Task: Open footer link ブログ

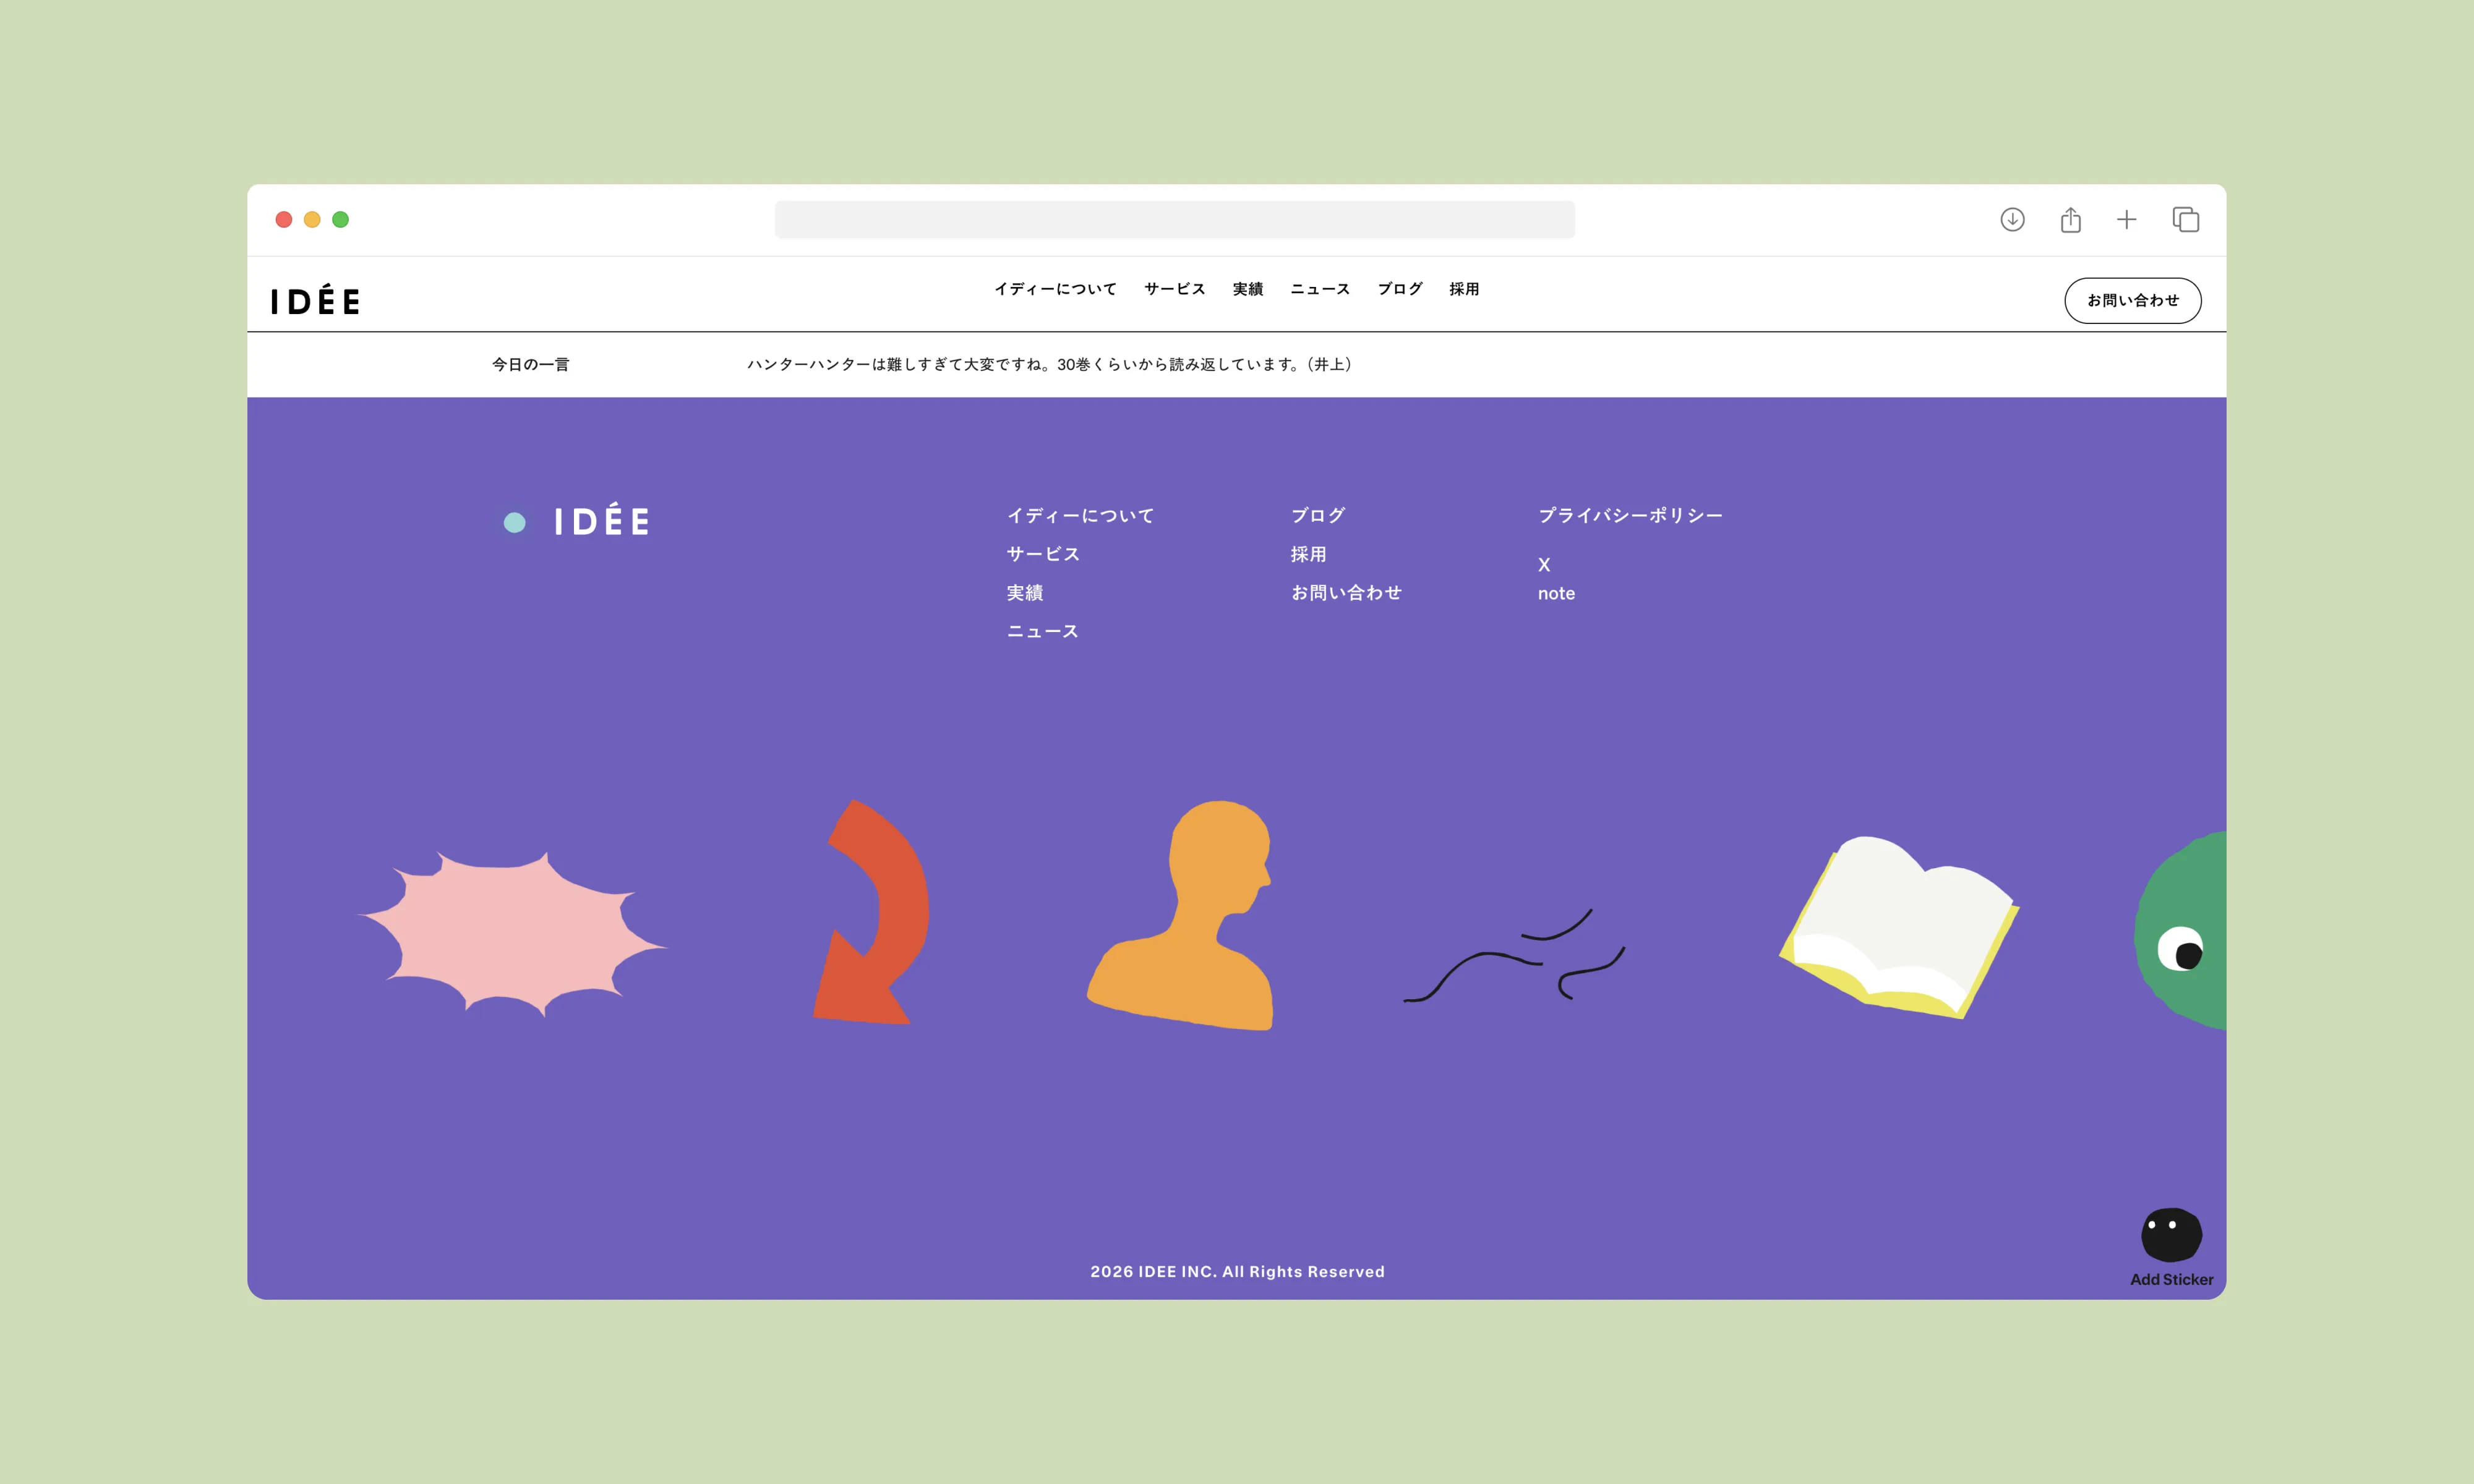Action: pyautogui.click(x=1318, y=515)
